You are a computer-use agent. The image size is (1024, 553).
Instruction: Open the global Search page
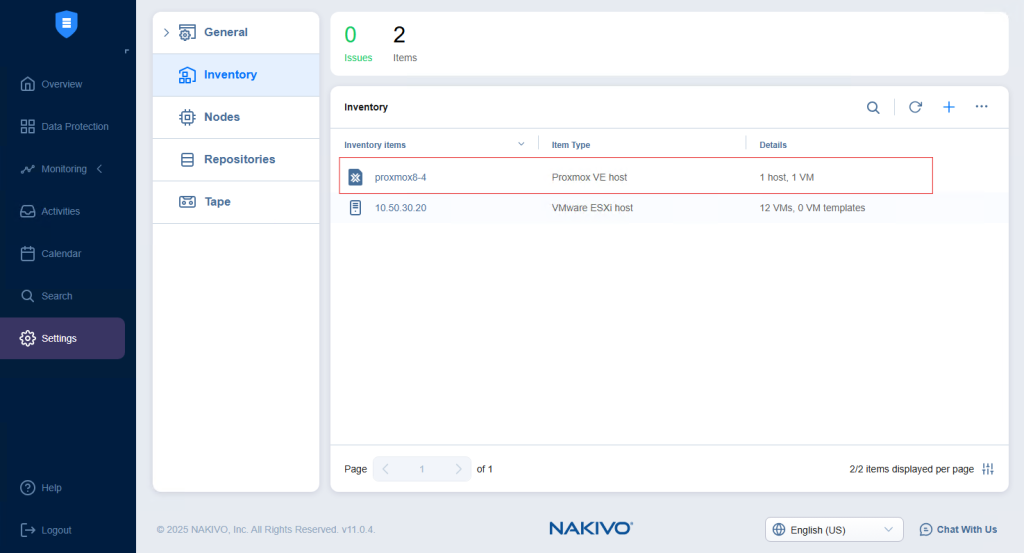pos(57,296)
